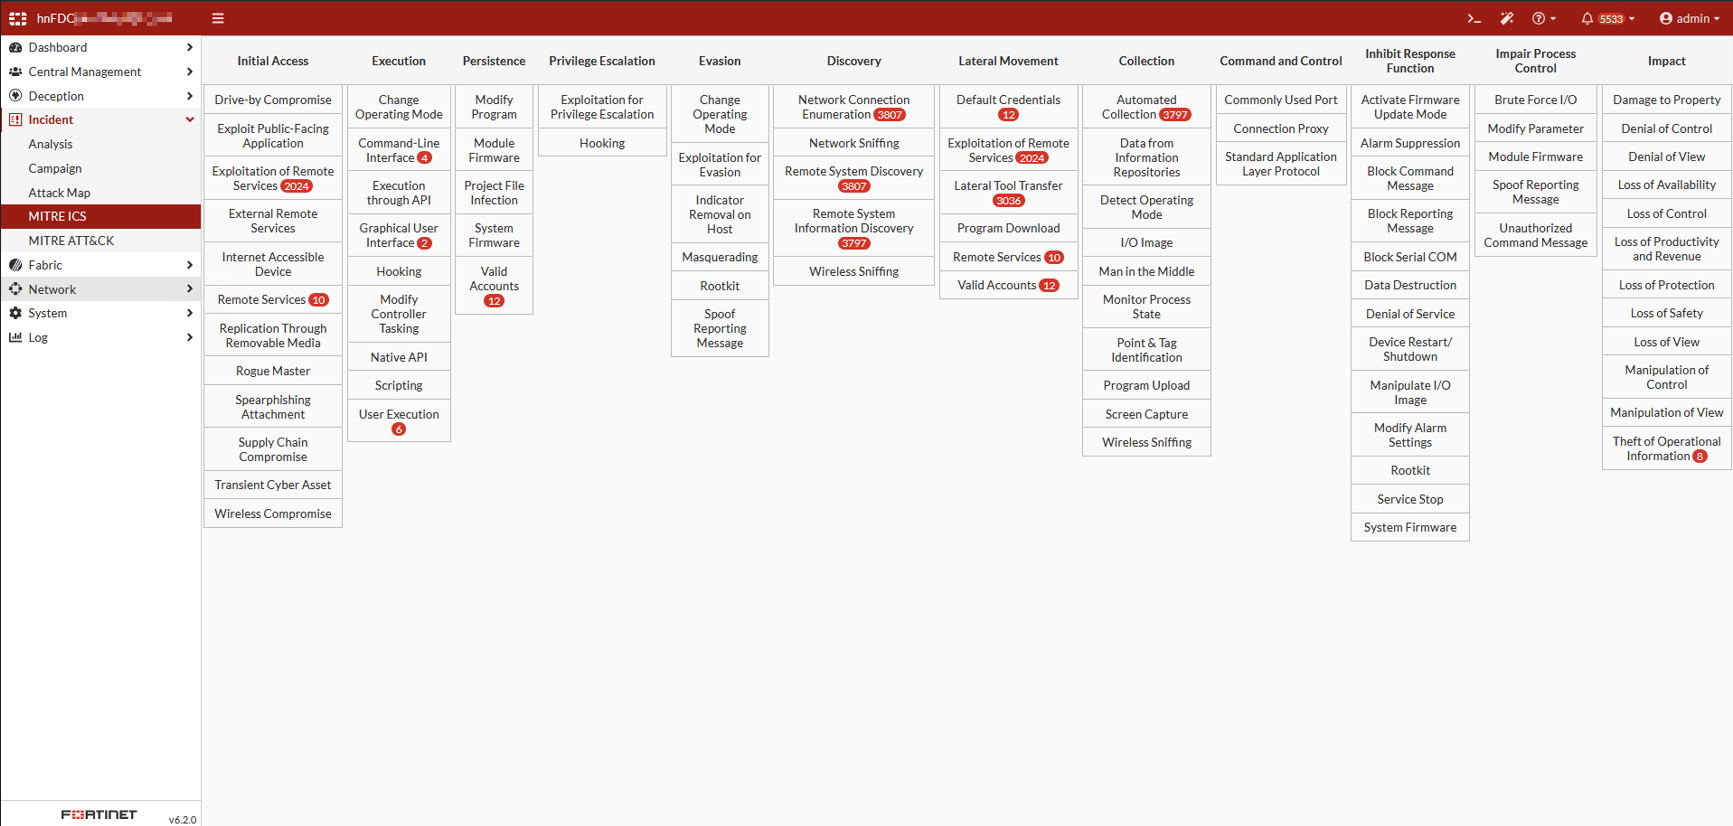Select Brute Force I/O technique
Image resolution: width=1733 pixels, height=826 pixels.
1536,100
